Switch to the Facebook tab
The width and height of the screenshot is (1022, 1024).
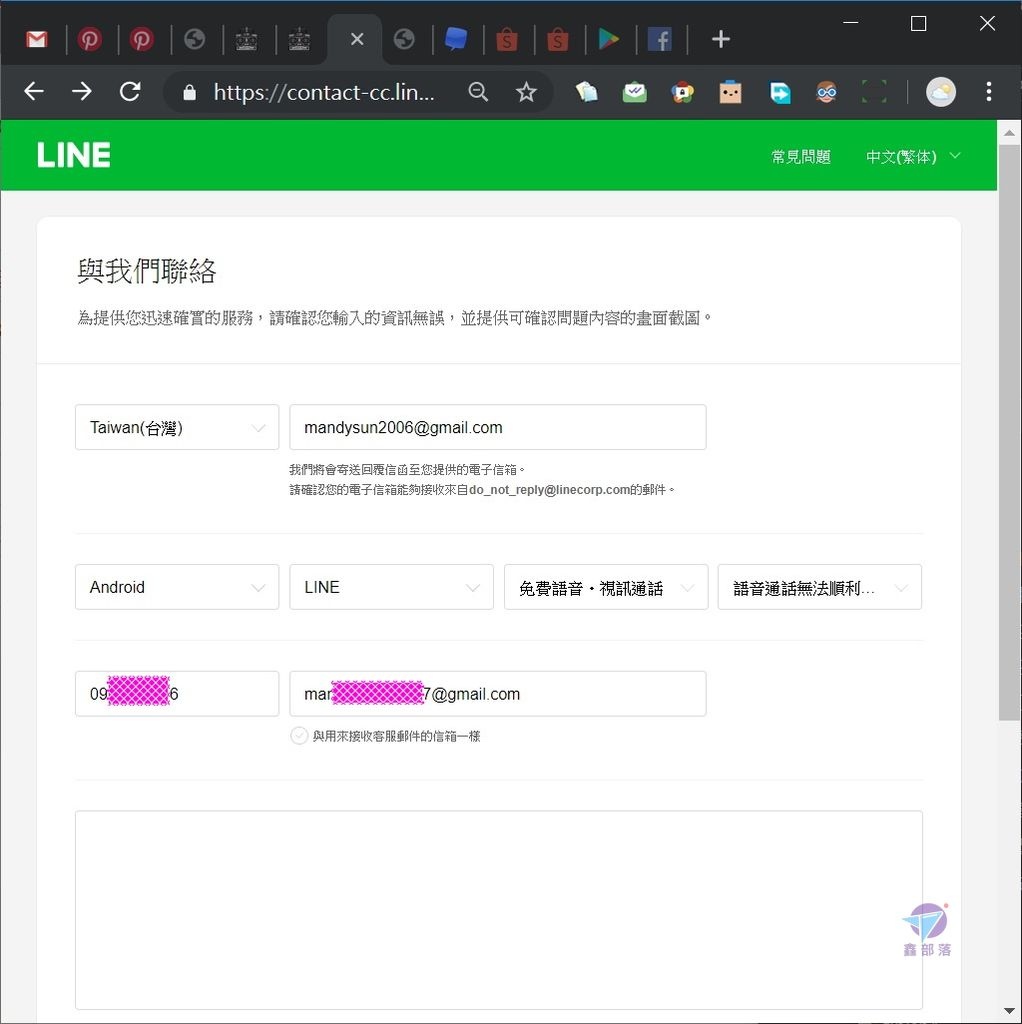pyautogui.click(x=660, y=40)
